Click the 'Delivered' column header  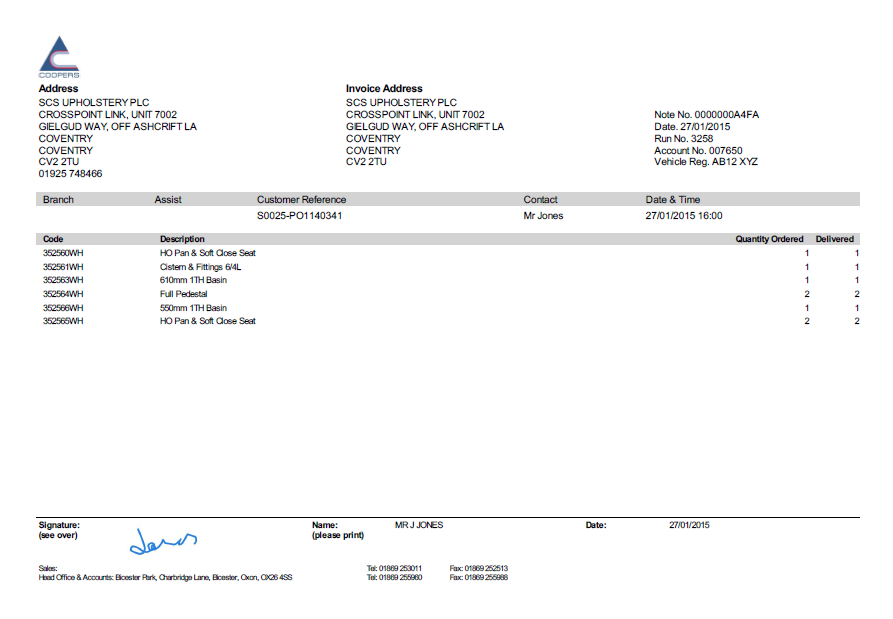click(x=834, y=239)
